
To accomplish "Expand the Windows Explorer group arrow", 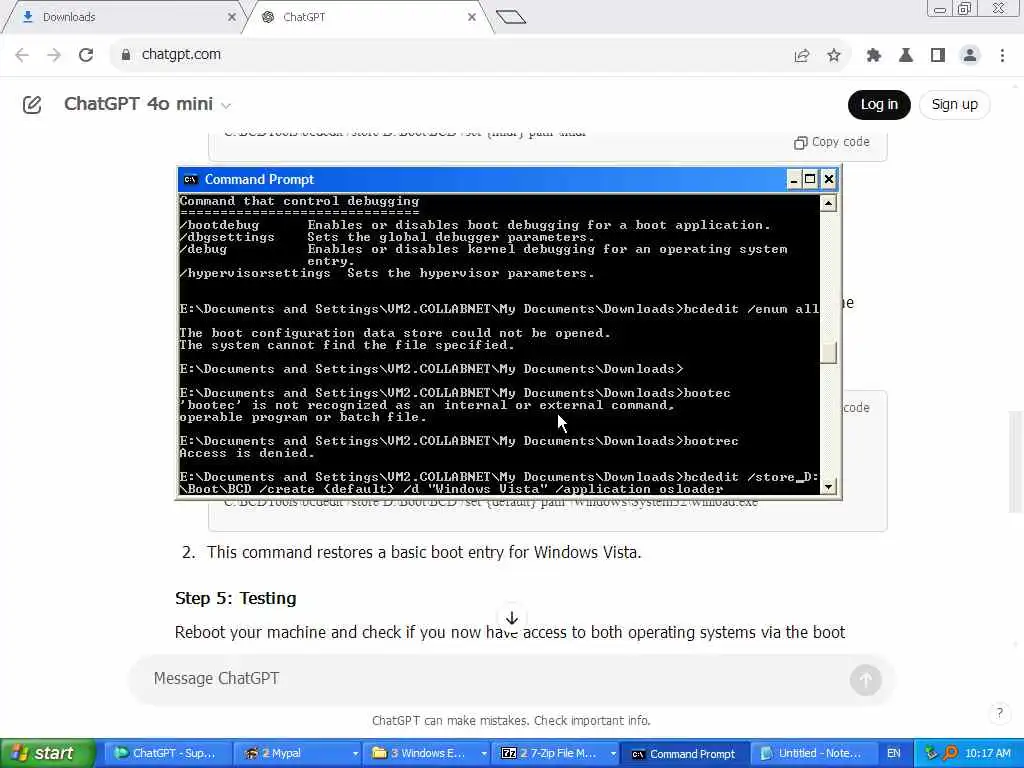I will (484, 754).
